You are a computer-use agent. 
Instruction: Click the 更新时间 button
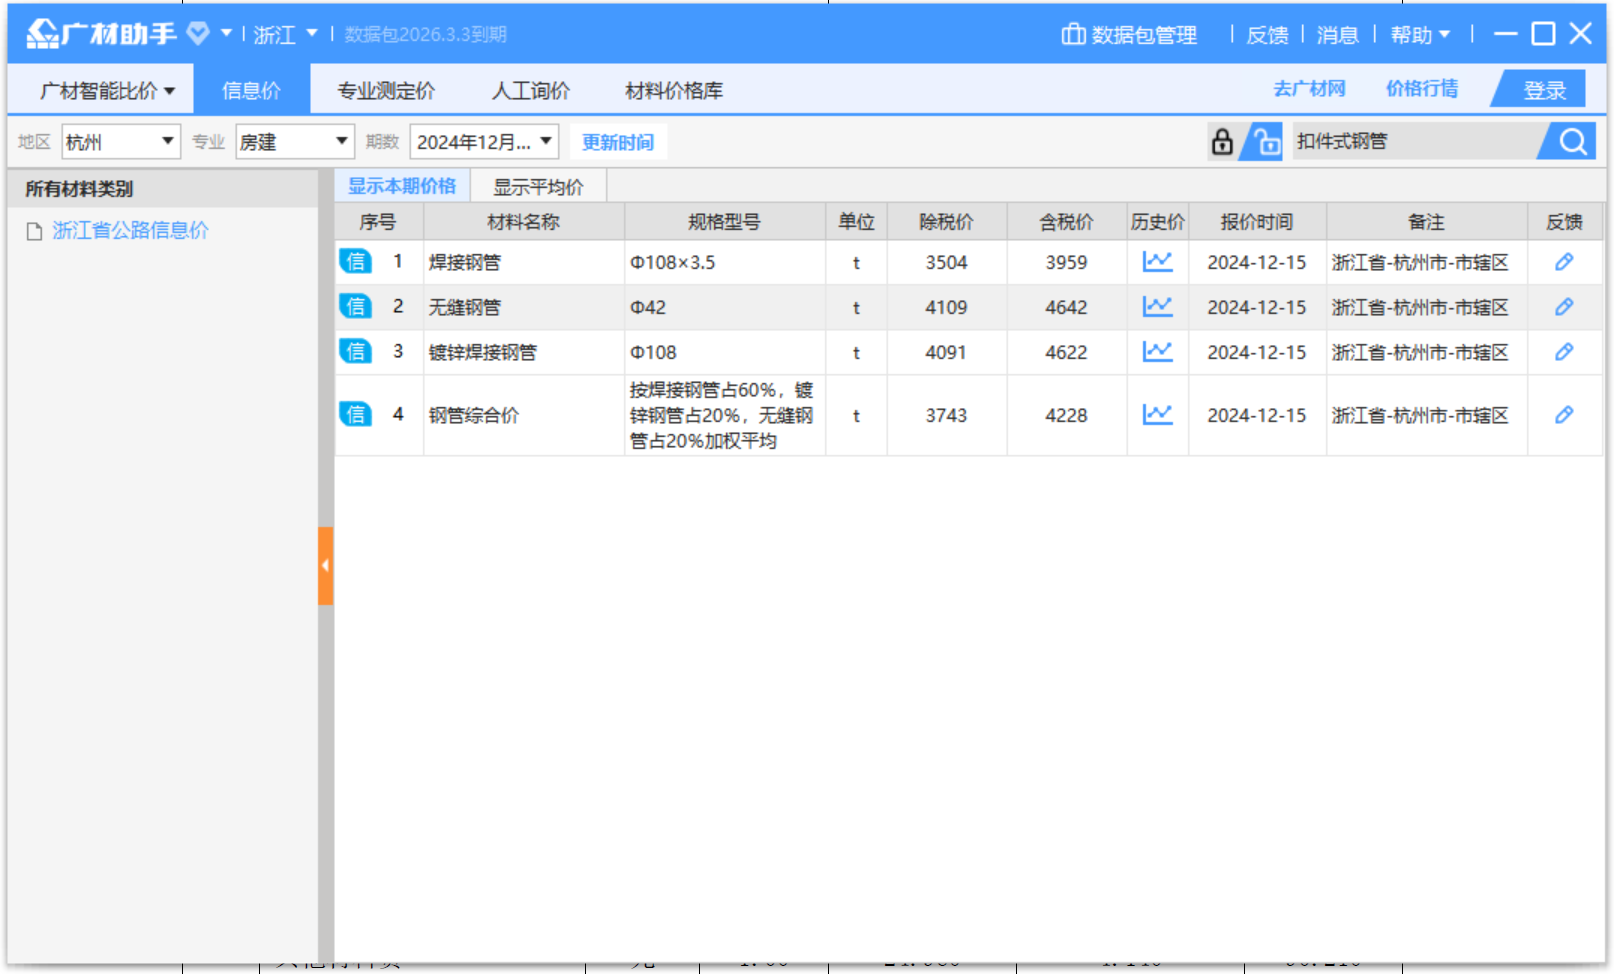tap(616, 141)
